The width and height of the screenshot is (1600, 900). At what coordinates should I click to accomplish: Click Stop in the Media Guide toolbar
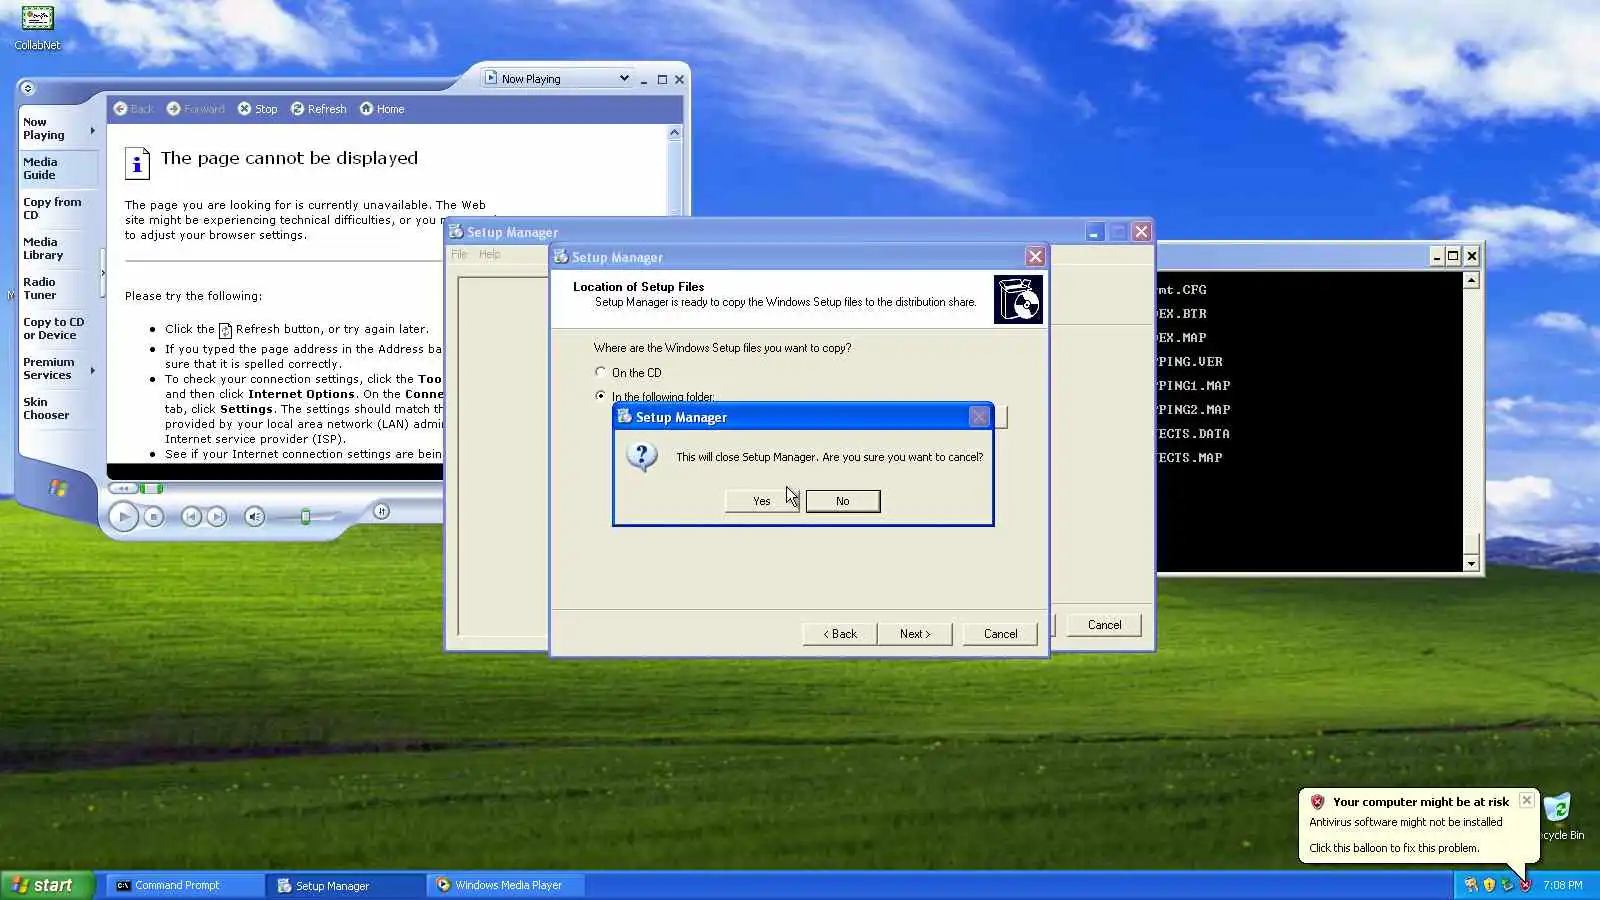(x=258, y=109)
